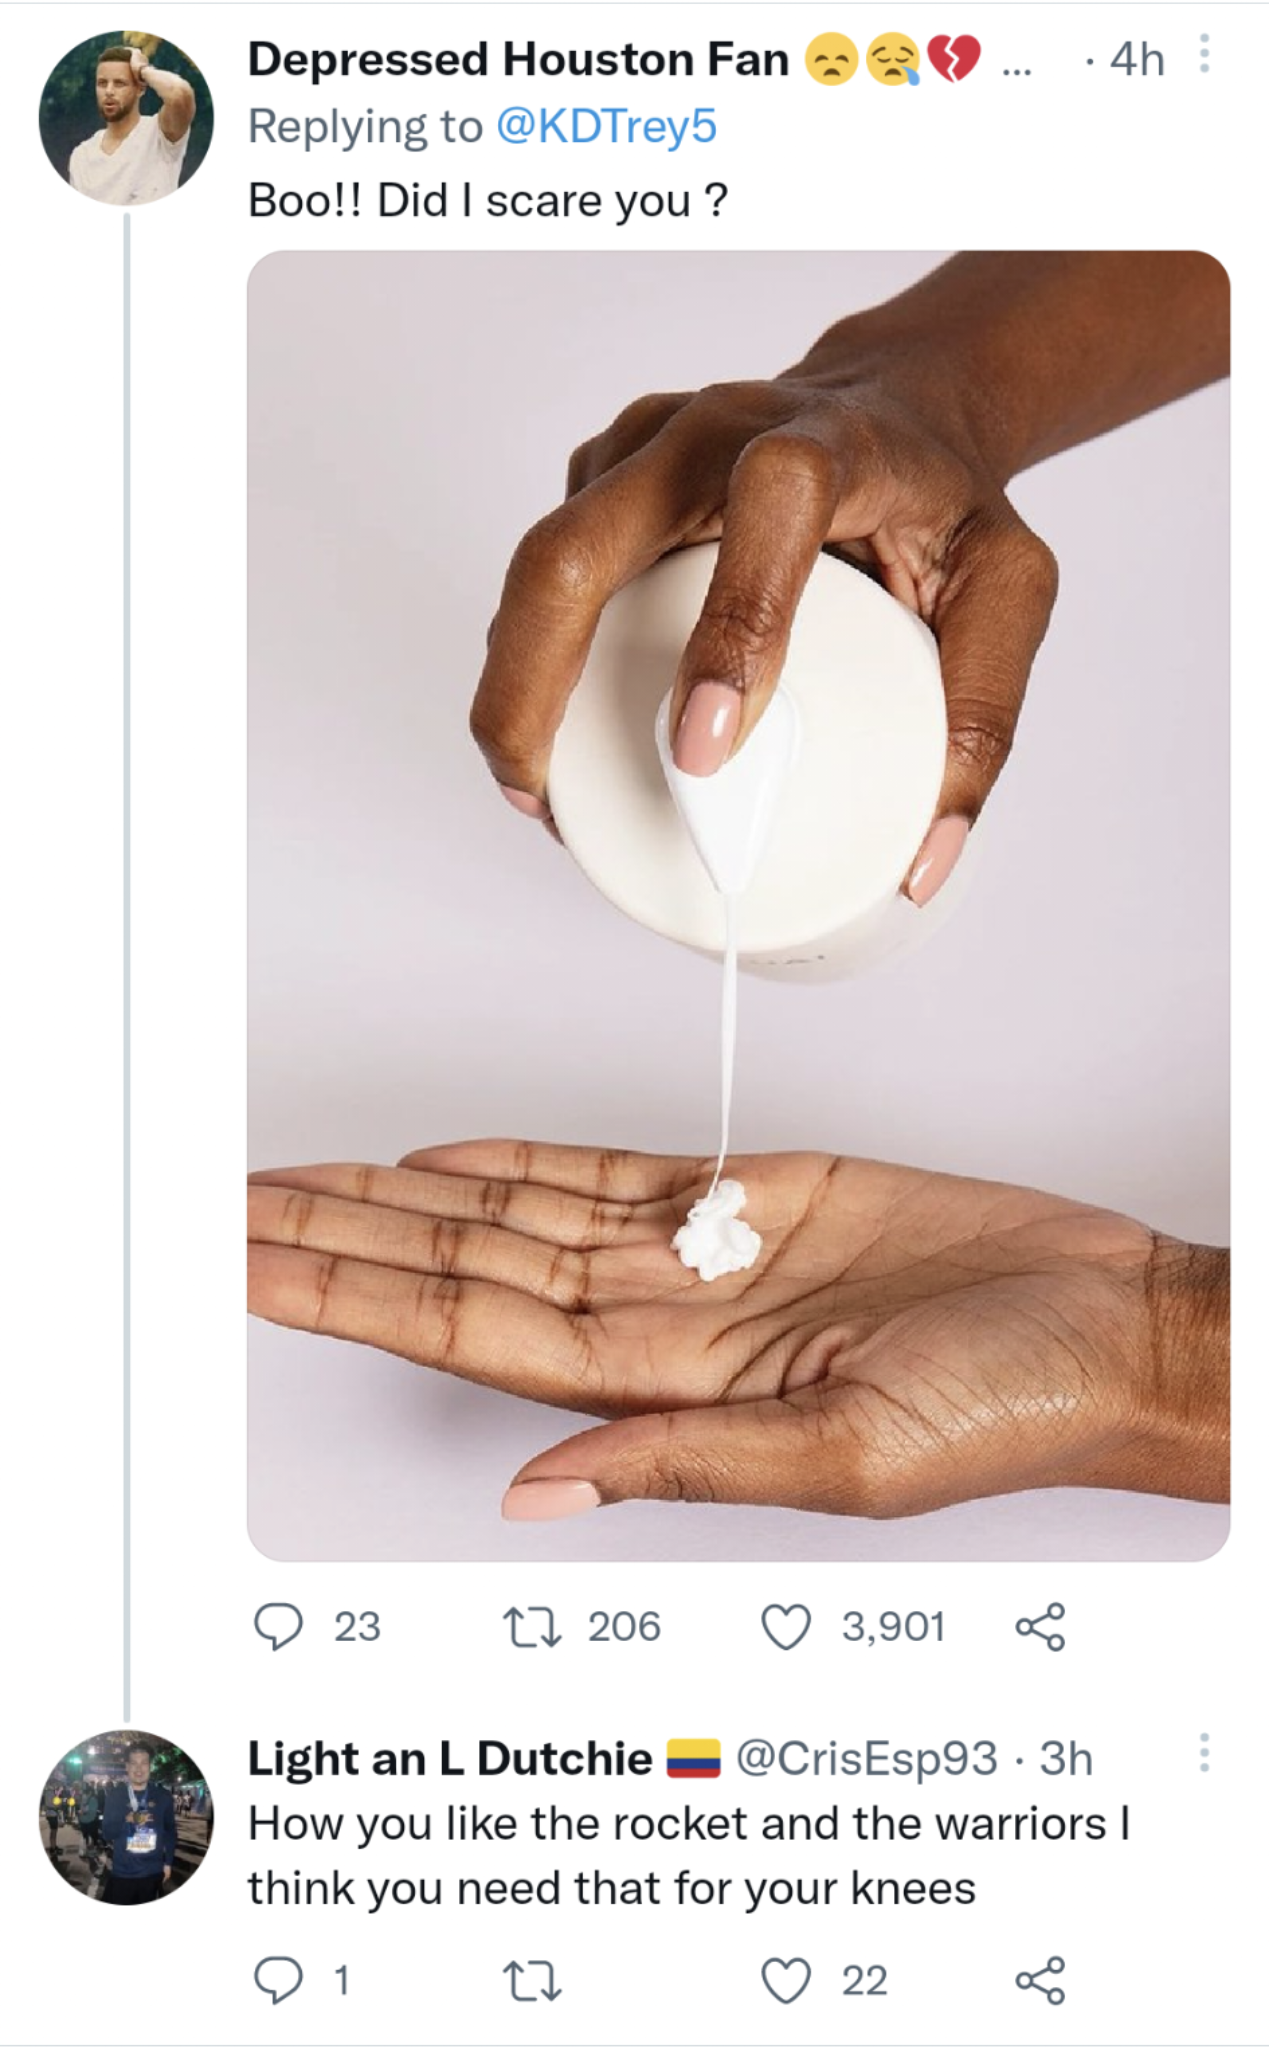Open the 4h timestamp of the tweet

(x=1138, y=60)
